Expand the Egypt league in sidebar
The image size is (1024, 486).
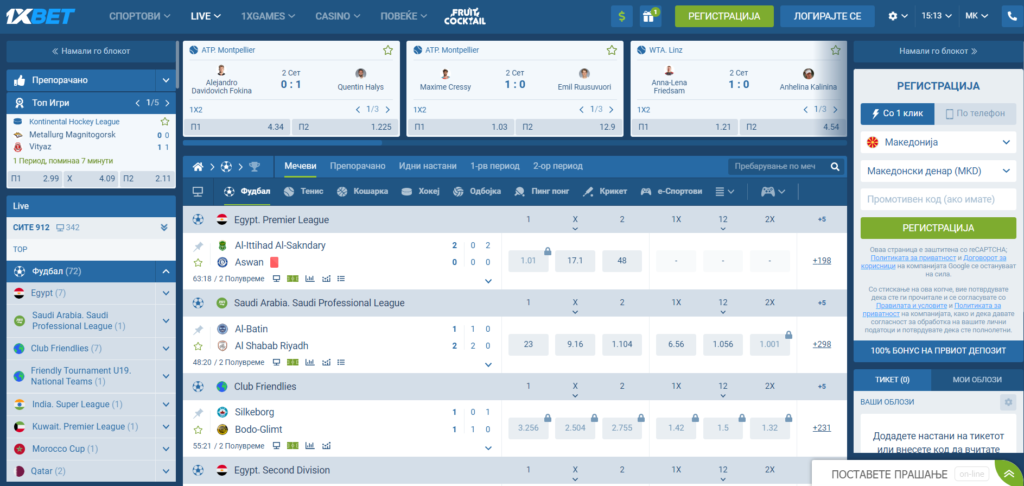point(165,293)
